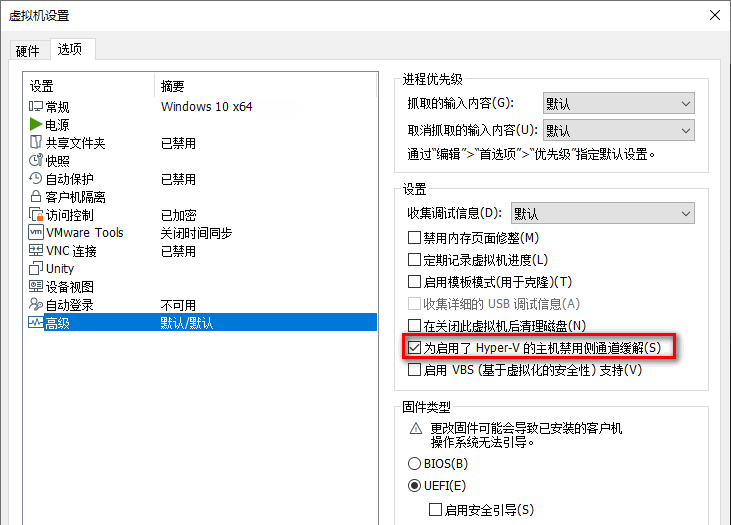Click the Unity windows icon
The image size is (731, 525).
click(36, 269)
